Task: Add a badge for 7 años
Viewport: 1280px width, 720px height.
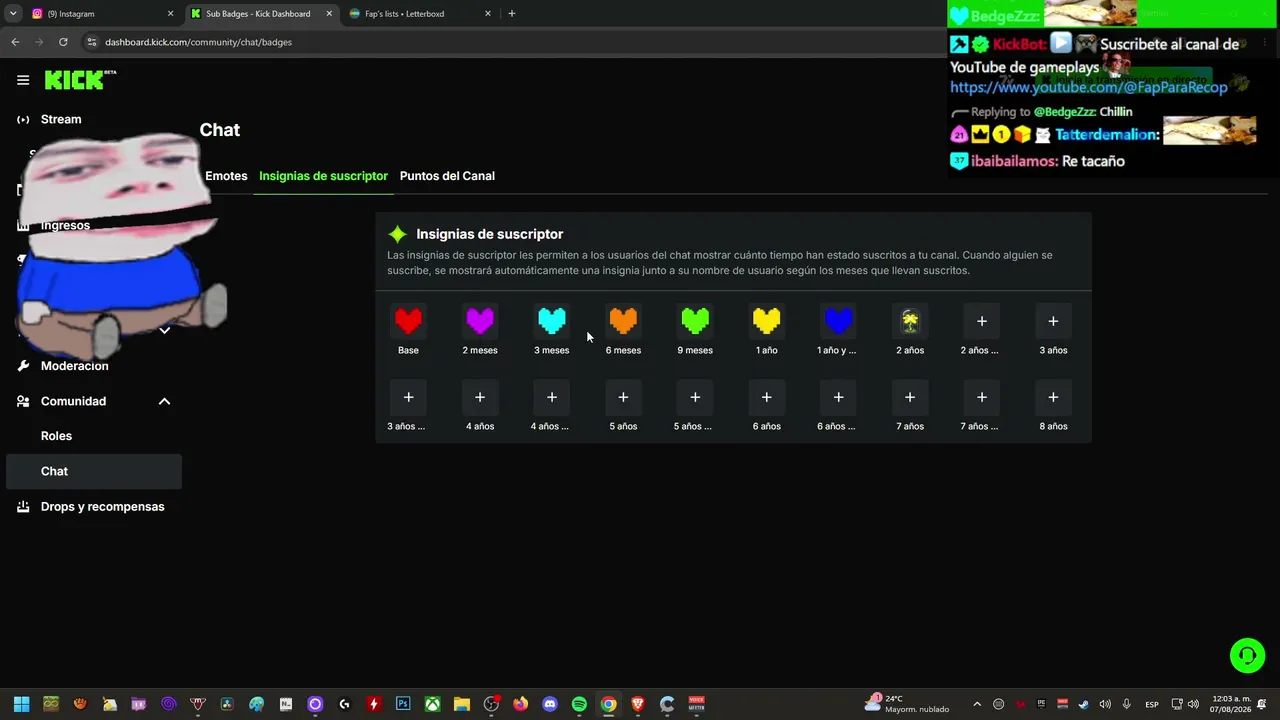Action: (910, 397)
